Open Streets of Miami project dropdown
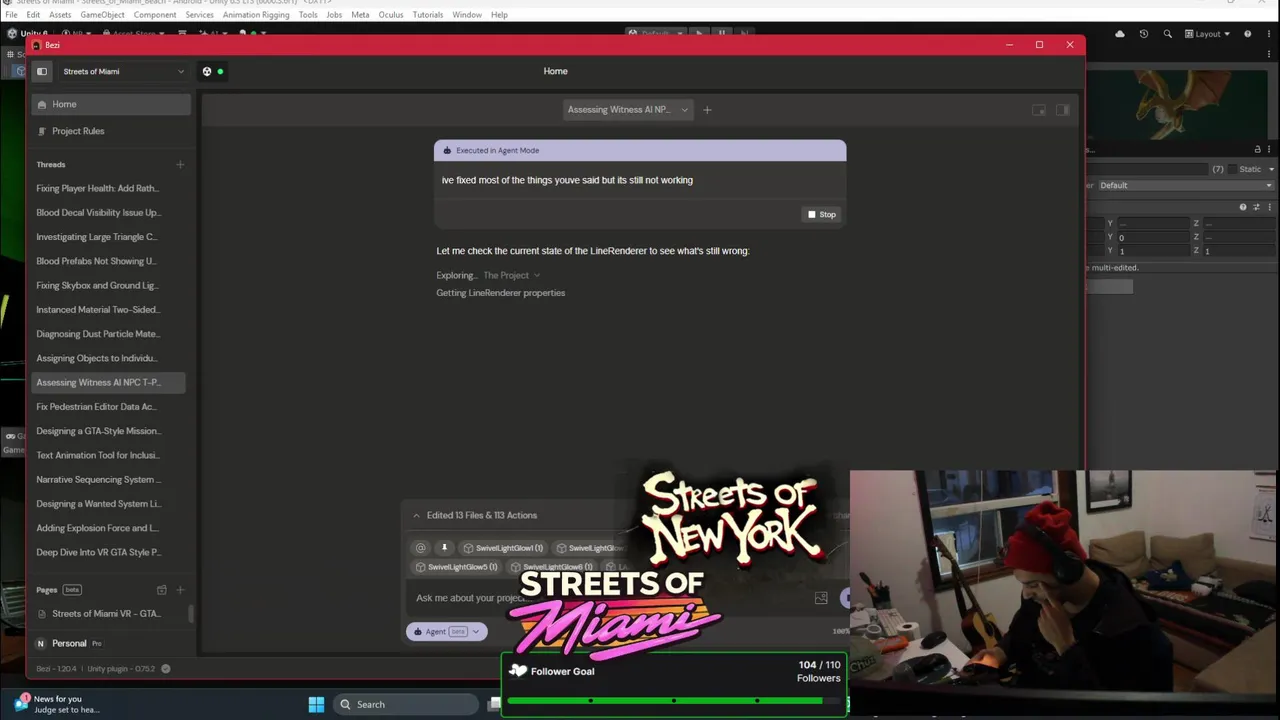 coord(123,71)
